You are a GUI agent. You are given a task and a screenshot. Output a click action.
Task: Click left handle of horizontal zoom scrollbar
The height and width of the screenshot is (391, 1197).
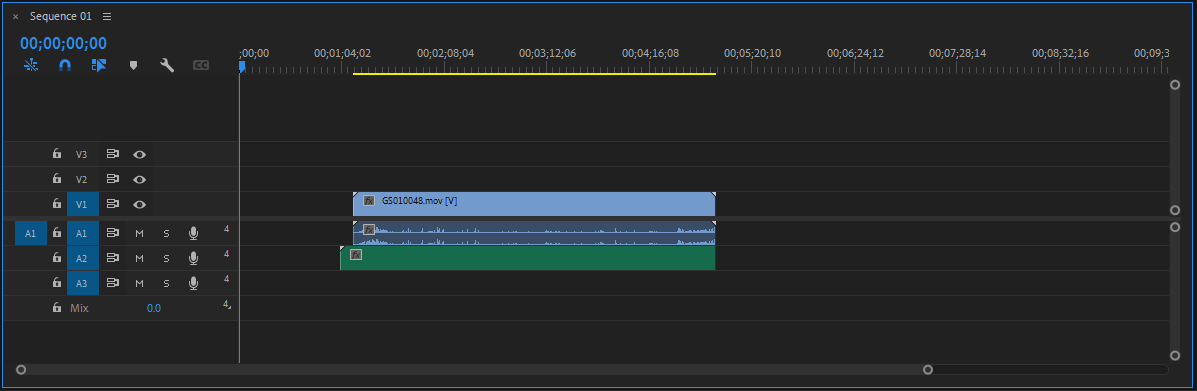pos(21,370)
